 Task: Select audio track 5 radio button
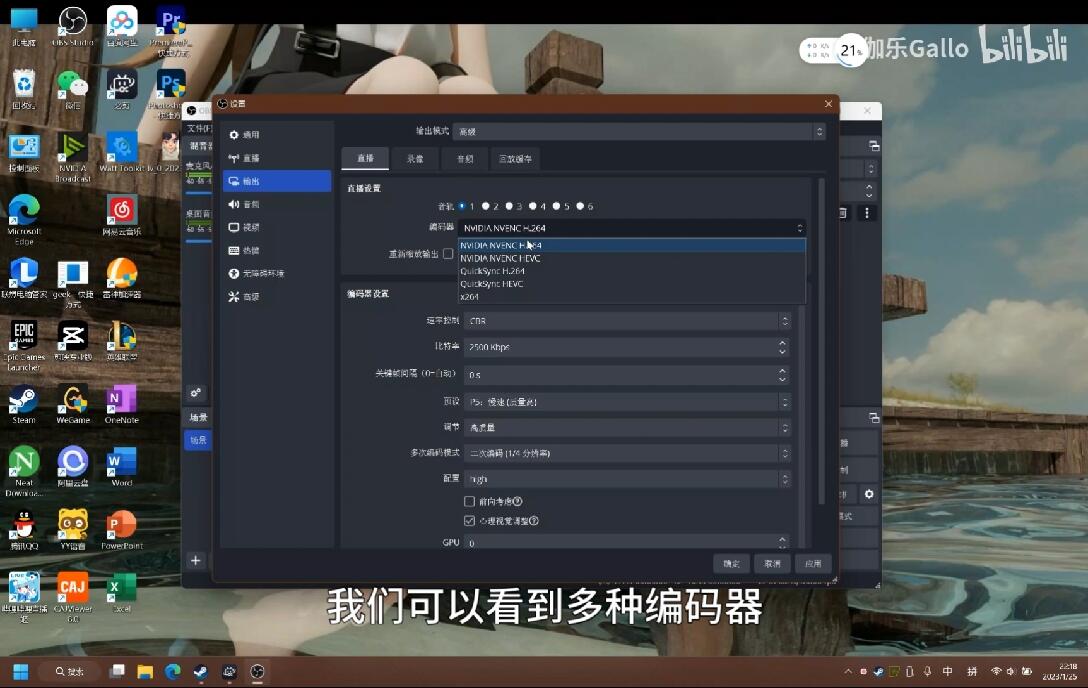click(556, 206)
